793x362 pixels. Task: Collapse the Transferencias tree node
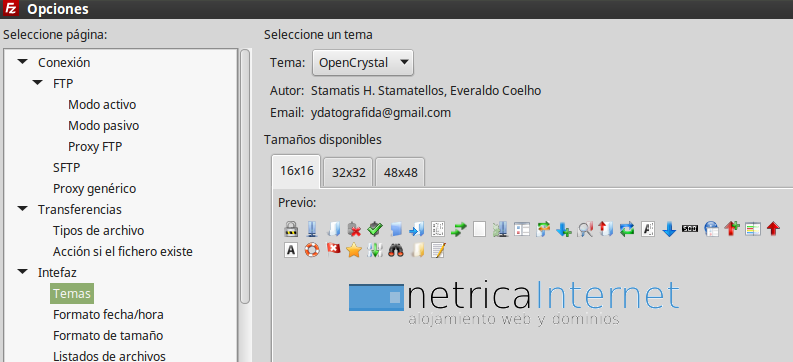pos(22,208)
